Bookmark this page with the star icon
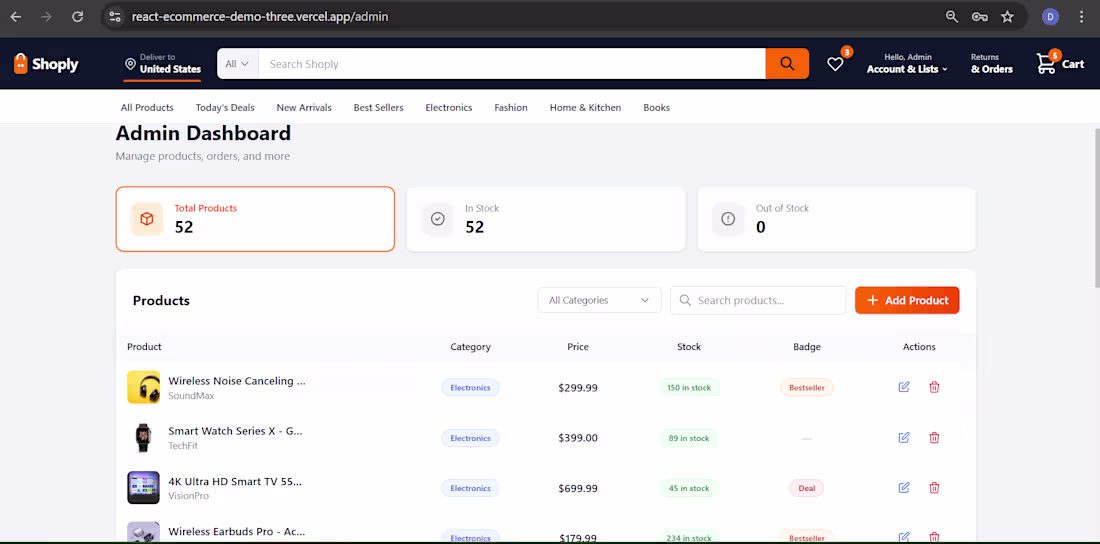The height and width of the screenshot is (544, 1100). (x=1007, y=17)
